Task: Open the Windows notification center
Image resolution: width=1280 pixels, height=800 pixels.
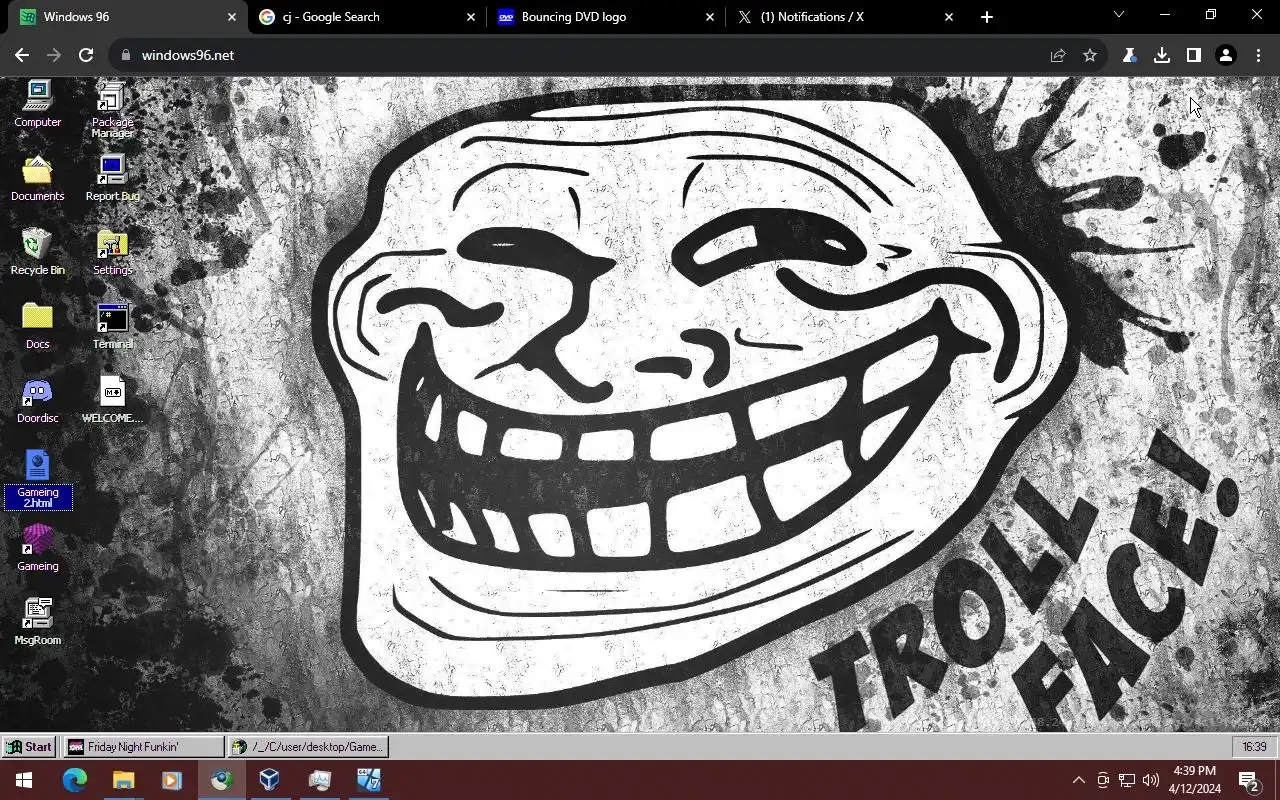Action: (1249, 780)
